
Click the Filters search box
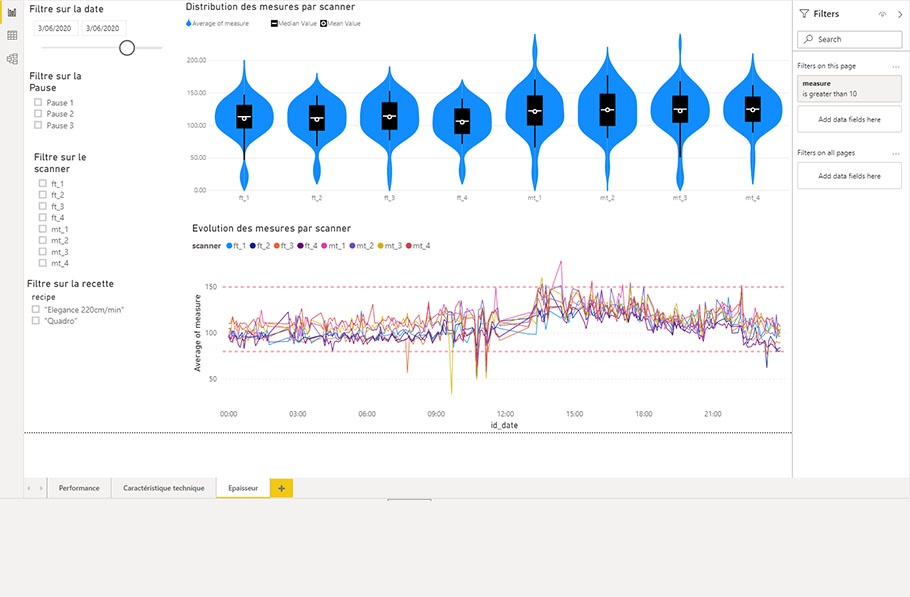(x=850, y=39)
